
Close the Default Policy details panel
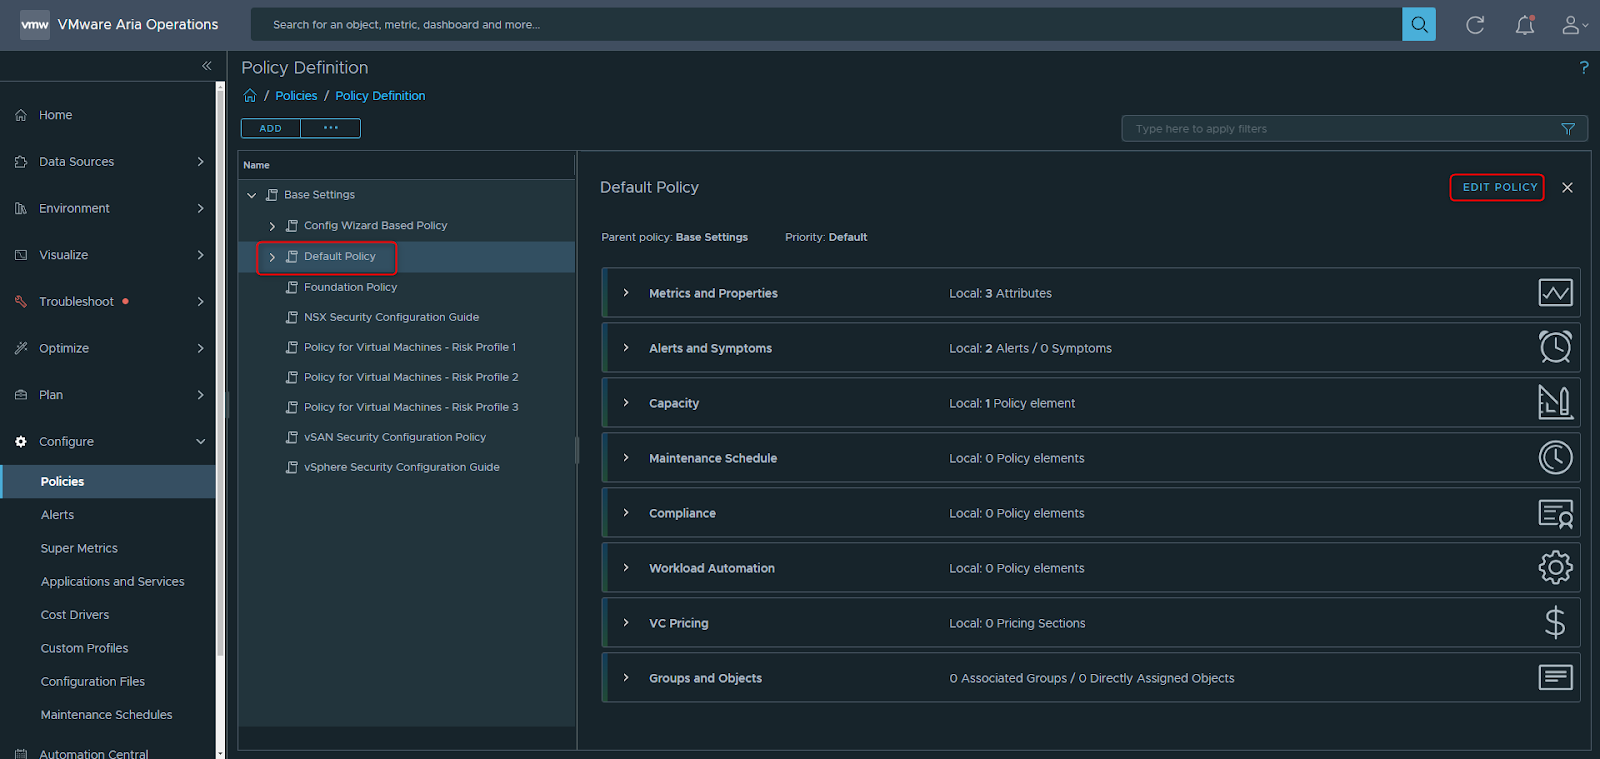pos(1567,188)
